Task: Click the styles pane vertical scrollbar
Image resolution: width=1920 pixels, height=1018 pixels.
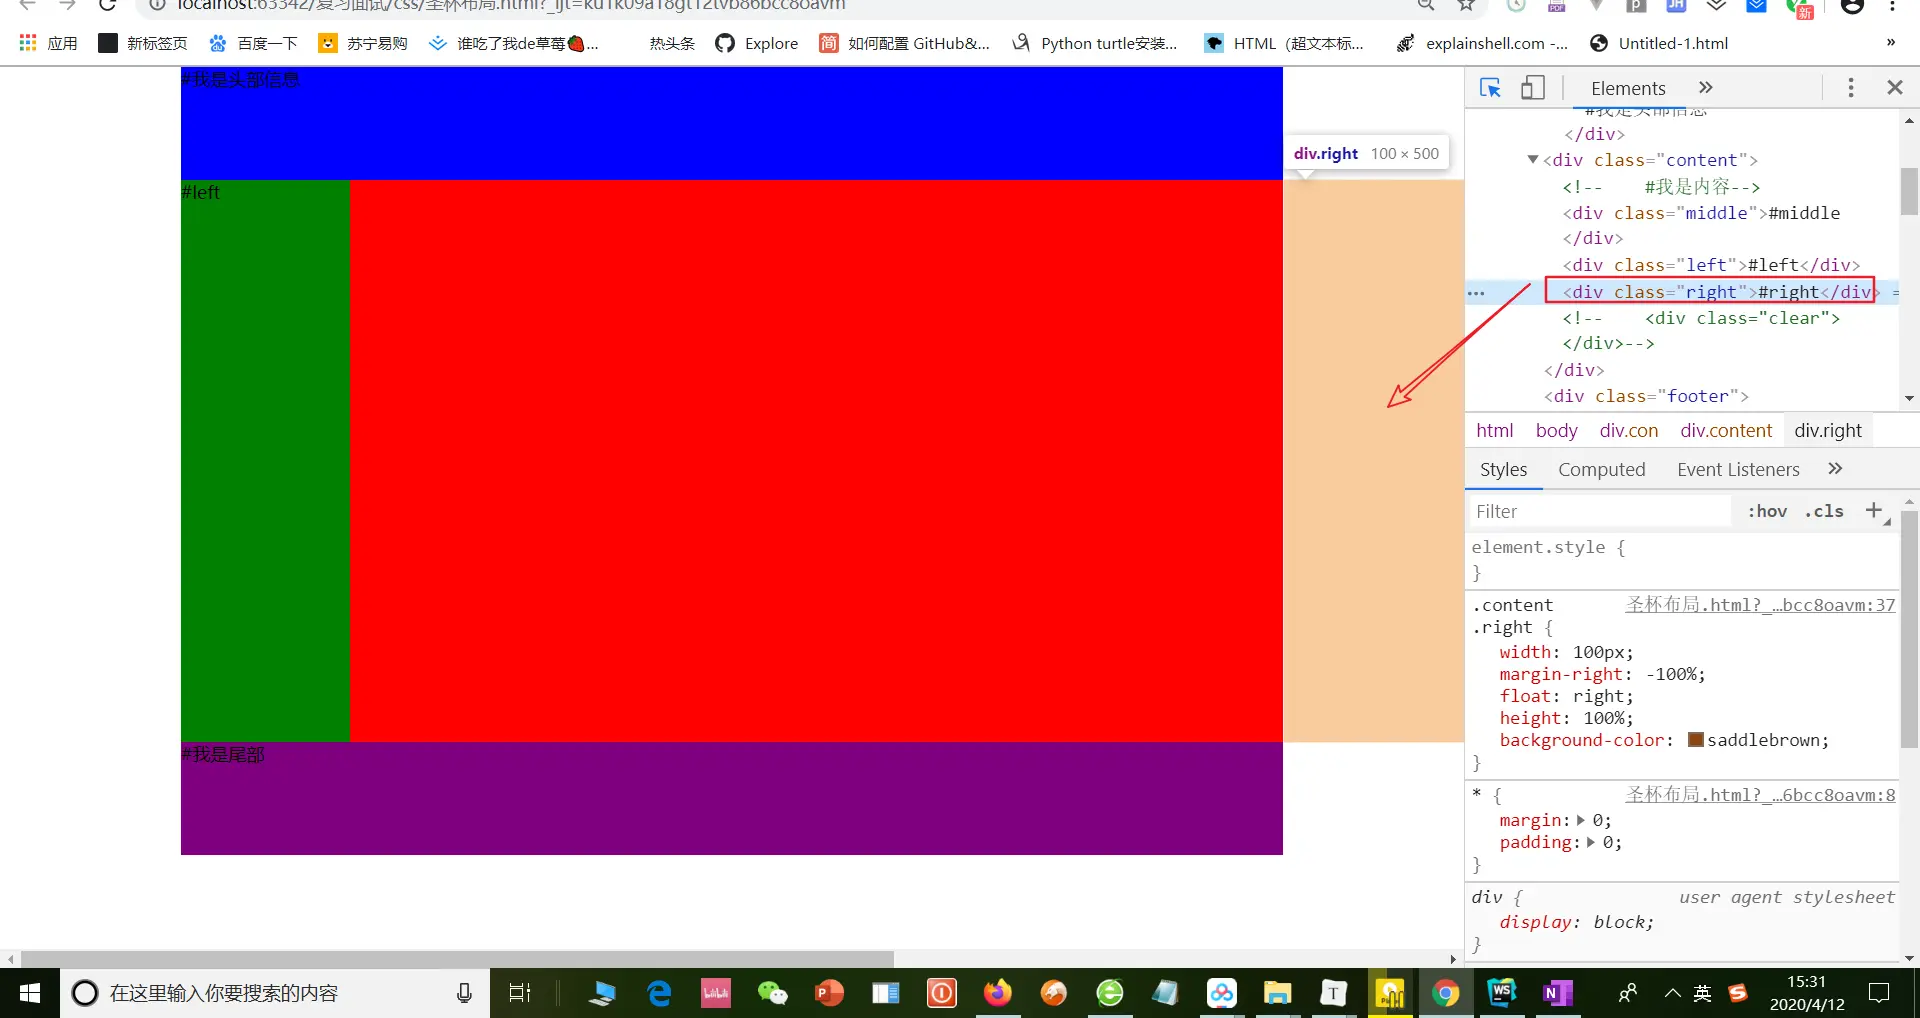Action: point(1909,630)
